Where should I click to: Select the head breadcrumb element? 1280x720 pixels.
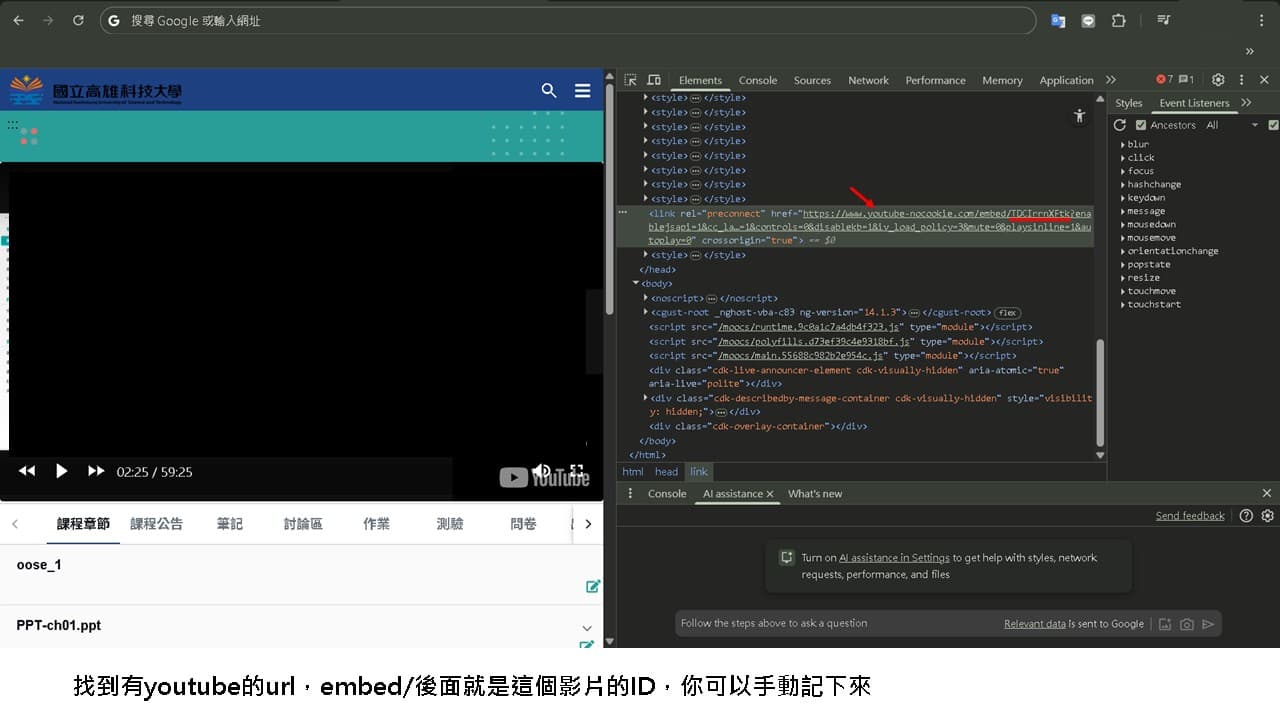(x=666, y=472)
